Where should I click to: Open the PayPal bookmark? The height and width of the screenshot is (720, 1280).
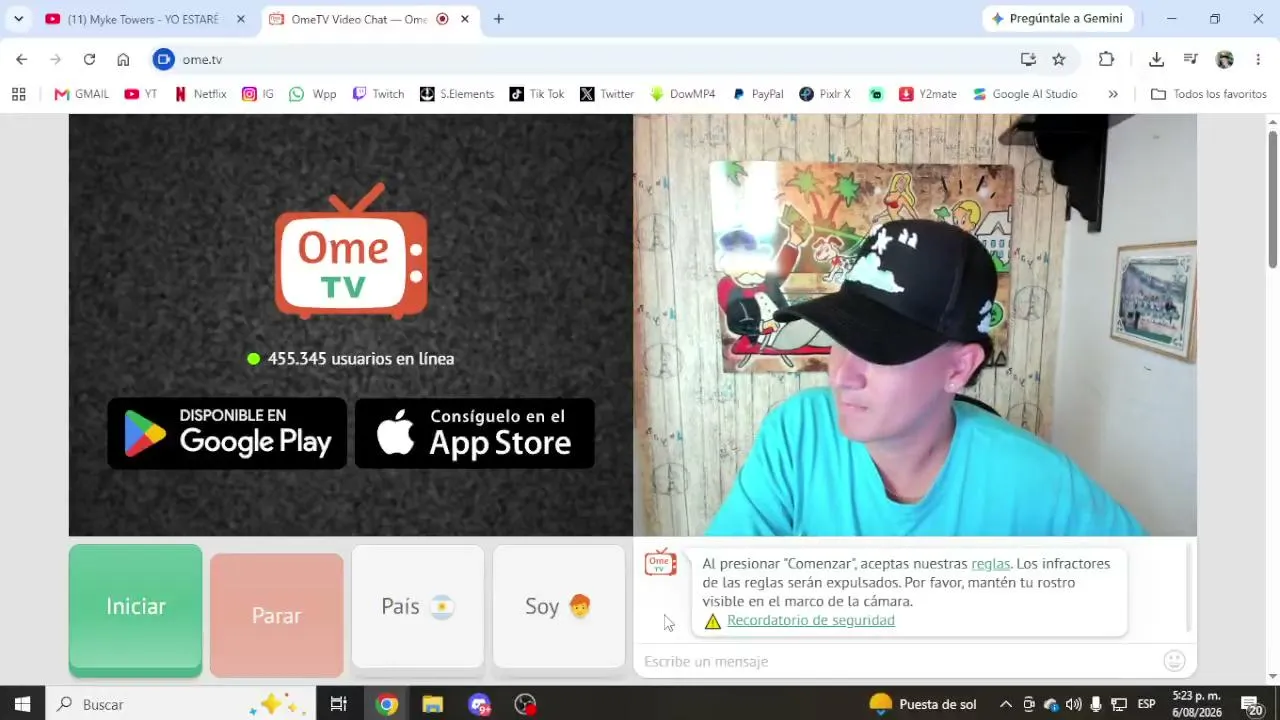(x=758, y=94)
